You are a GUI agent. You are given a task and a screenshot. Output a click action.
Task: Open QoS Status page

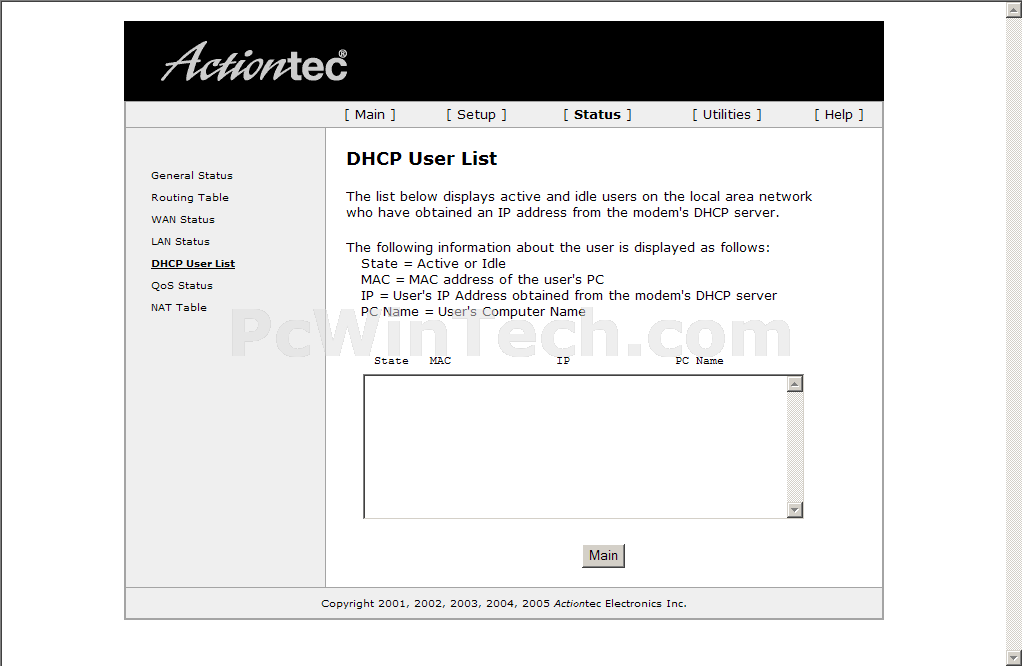pos(181,285)
